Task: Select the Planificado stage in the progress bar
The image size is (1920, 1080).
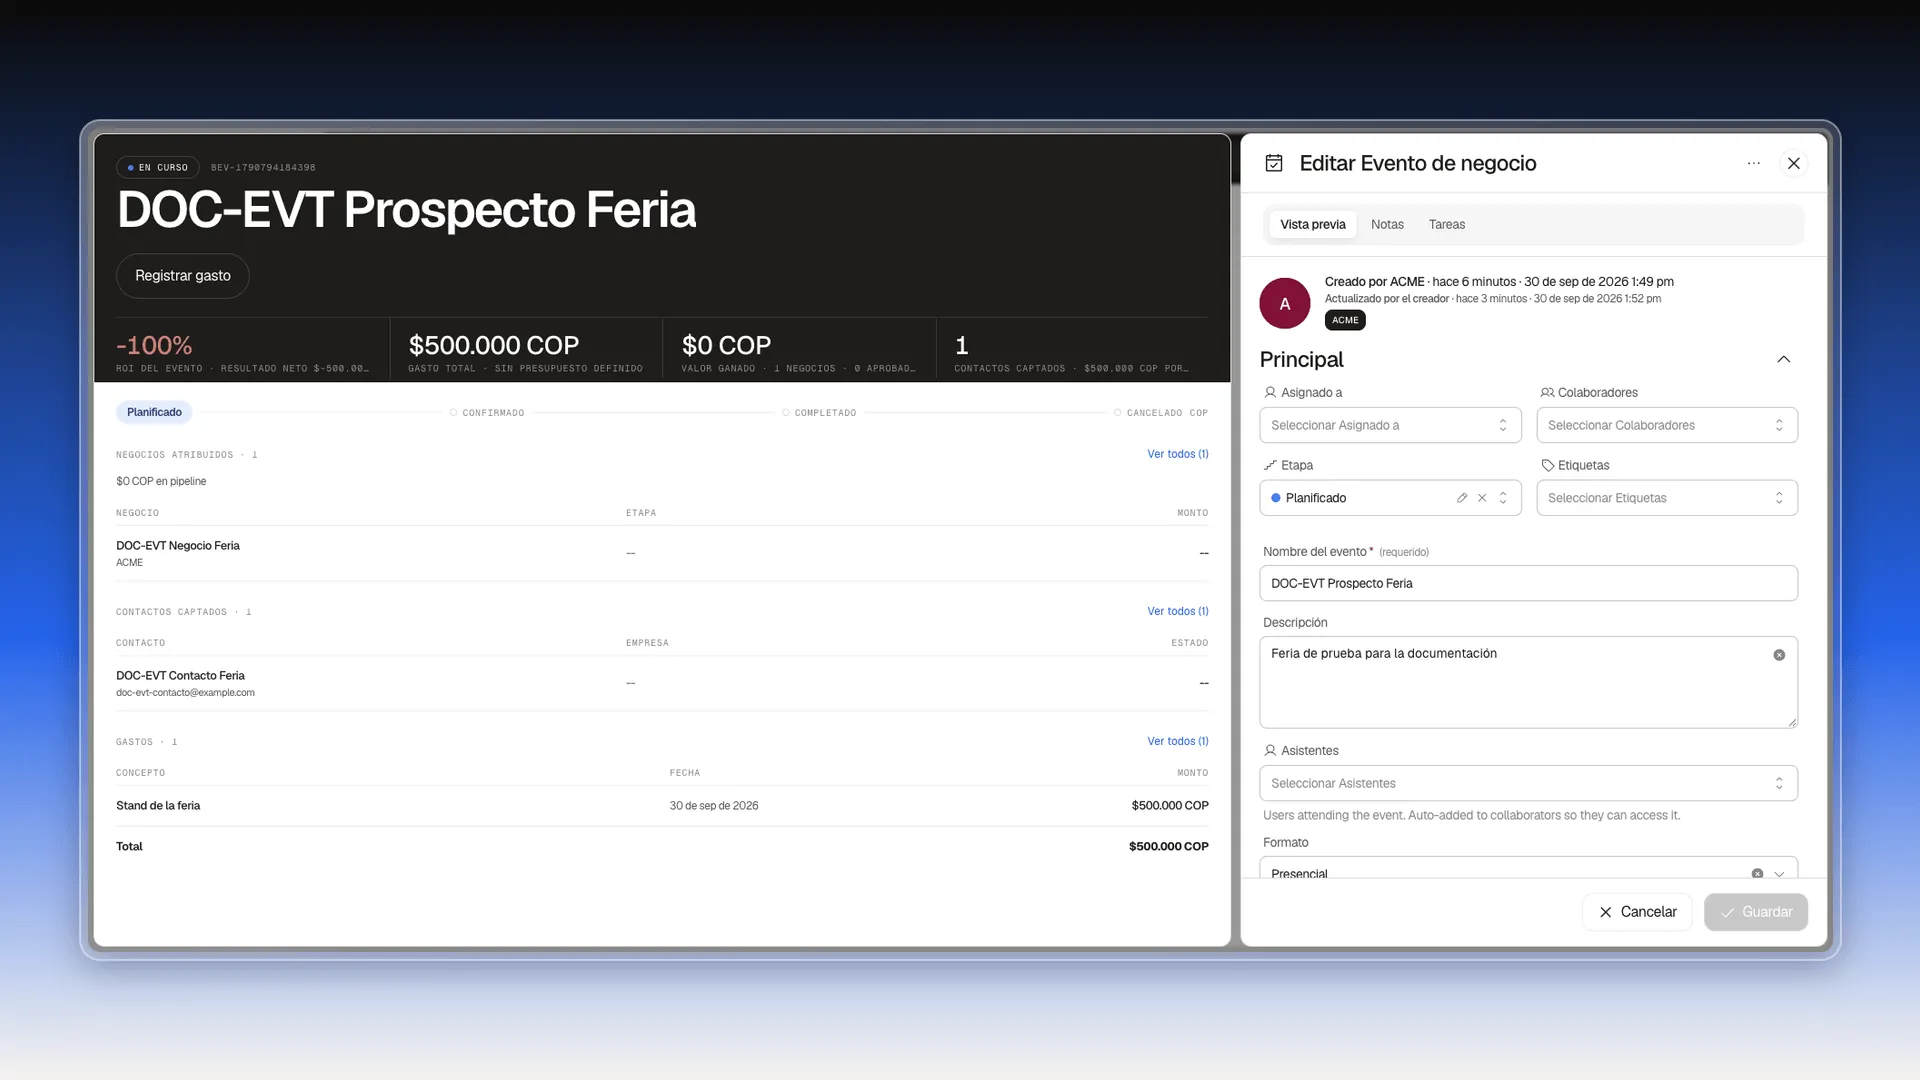Action: [154, 412]
